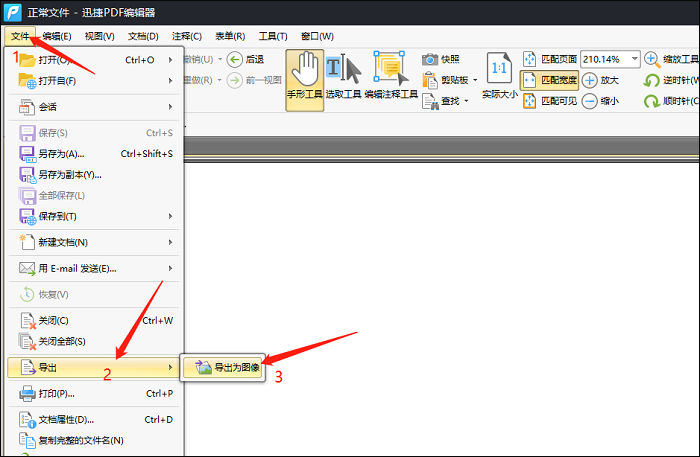Screen dimensions: 700x457
Task: Choose 用 E-mail 发送(E)... entry
Action: pos(94,268)
